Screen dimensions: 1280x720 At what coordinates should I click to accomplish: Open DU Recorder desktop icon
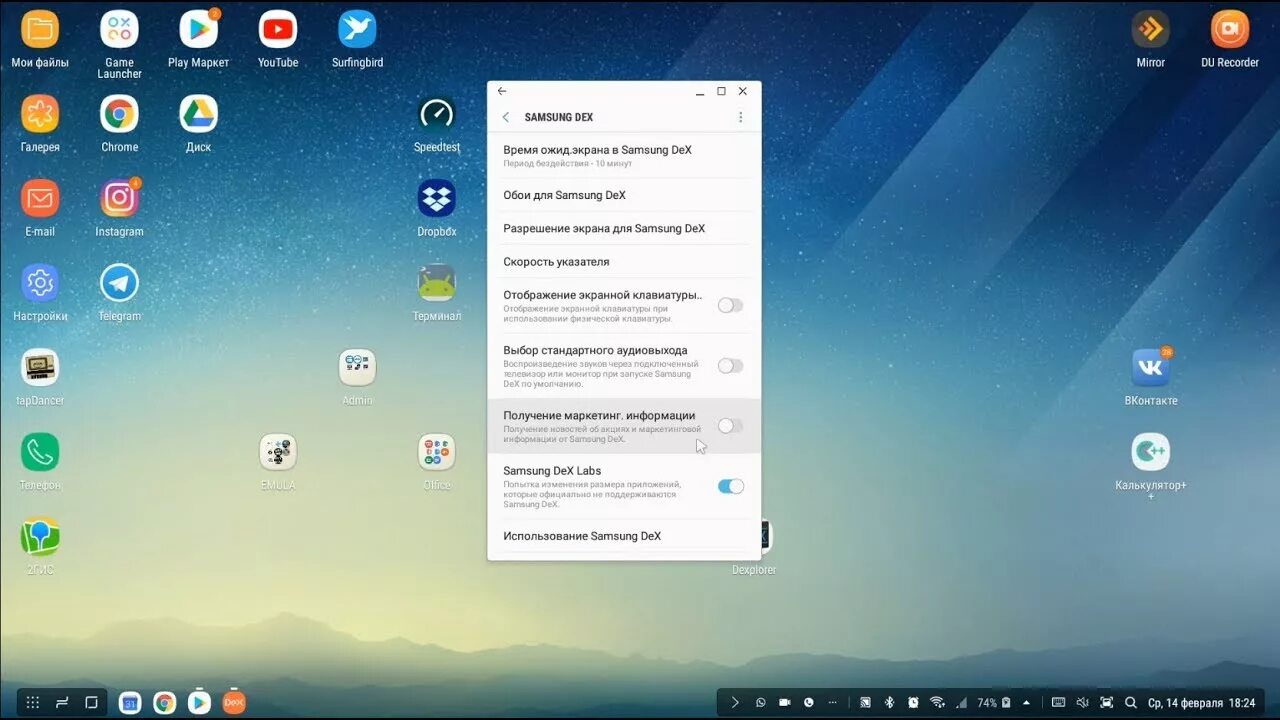(x=1230, y=30)
